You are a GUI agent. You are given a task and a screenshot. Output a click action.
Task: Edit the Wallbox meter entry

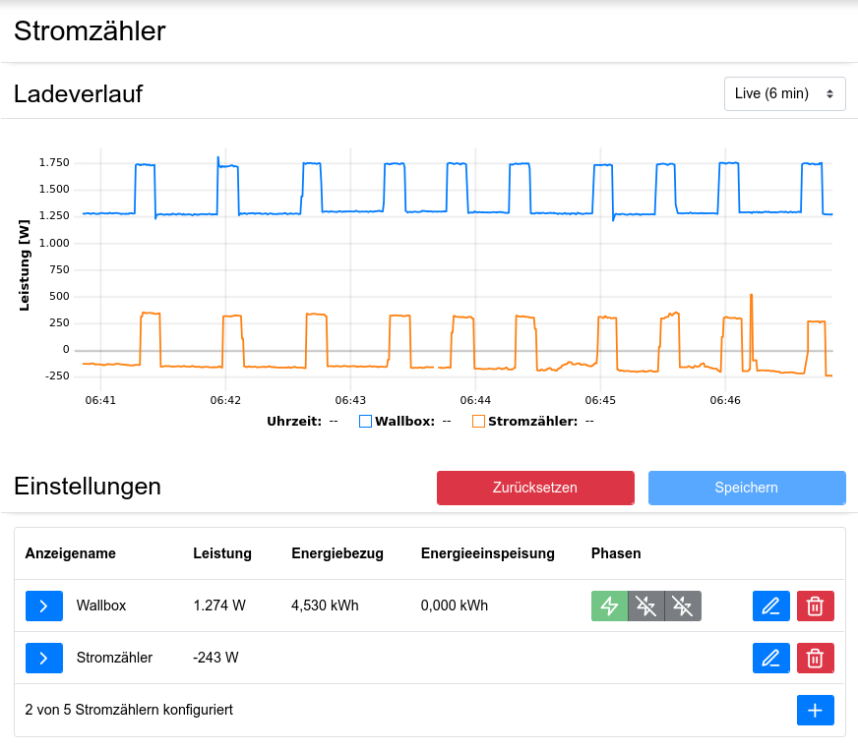click(x=770, y=606)
